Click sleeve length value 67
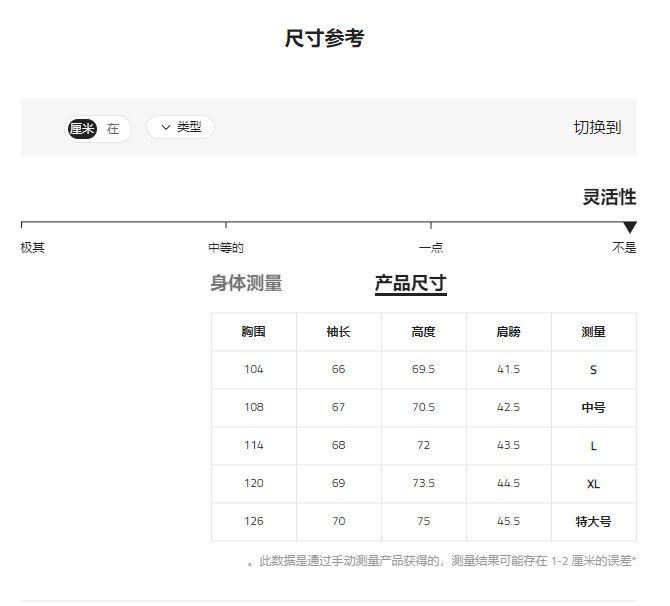Viewport: 670px width, 606px height. [x=338, y=407]
